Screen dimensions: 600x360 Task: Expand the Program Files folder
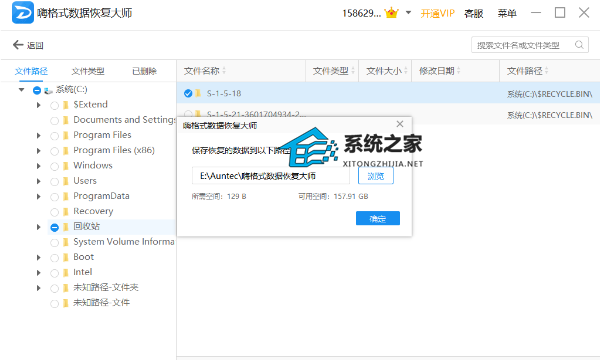38,135
